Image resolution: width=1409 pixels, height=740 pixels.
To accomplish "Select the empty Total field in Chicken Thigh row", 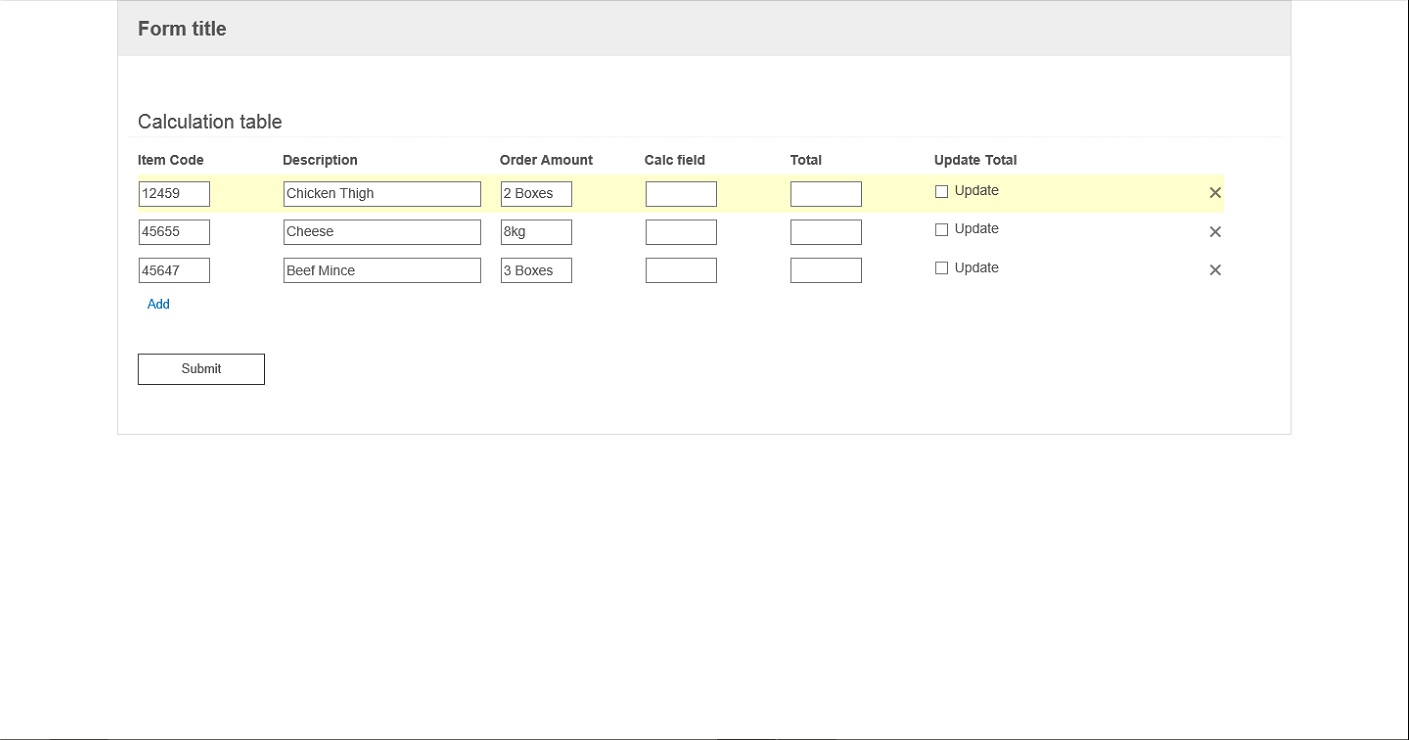I will click(826, 194).
